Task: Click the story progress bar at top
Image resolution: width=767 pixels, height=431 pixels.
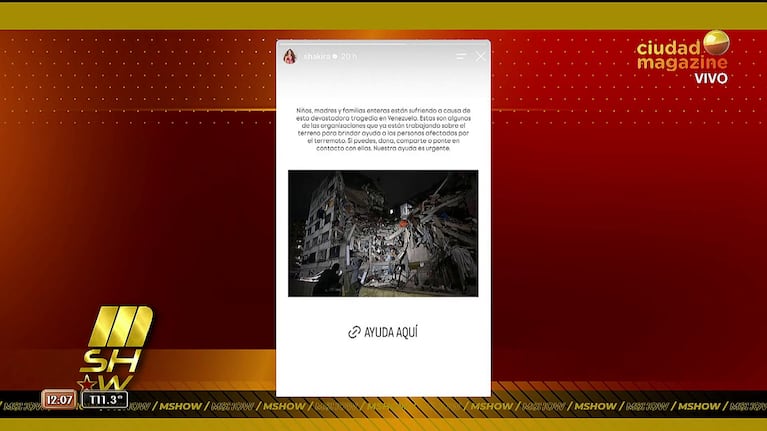Action: pyautogui.click(x=383, y=44)
